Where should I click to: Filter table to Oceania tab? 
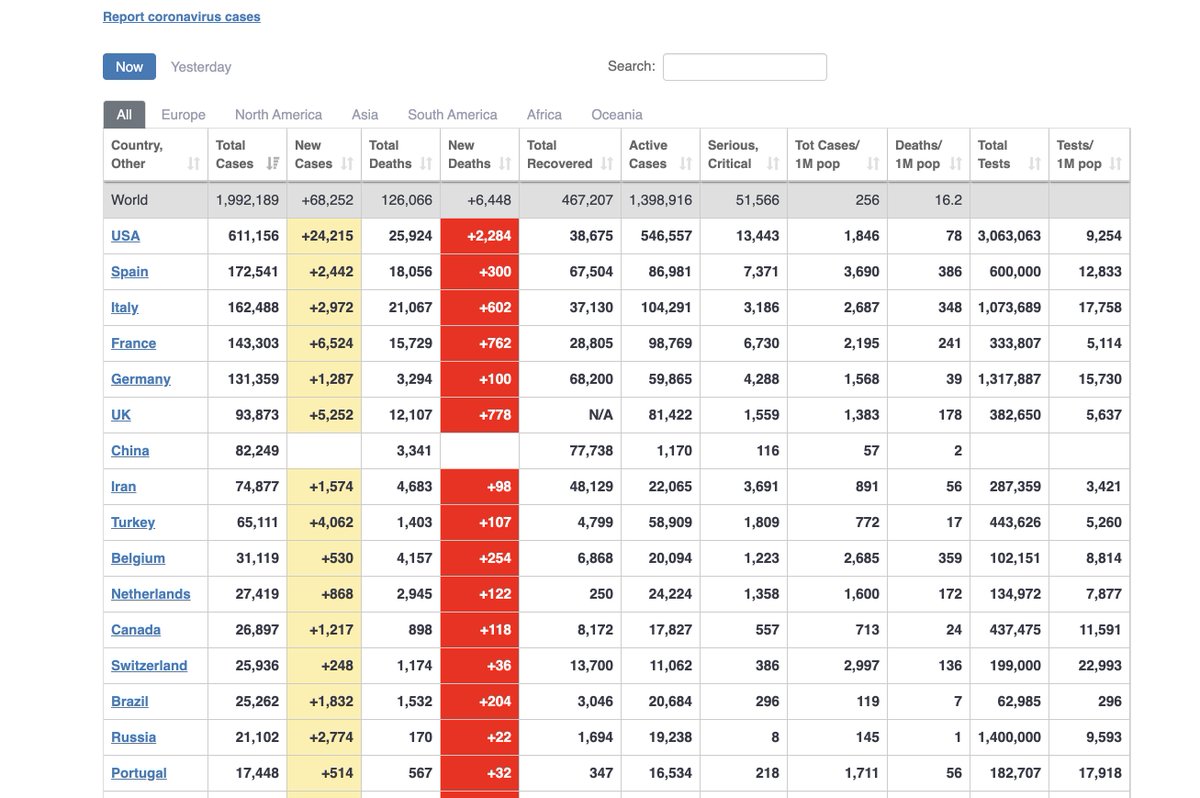pos(617,114)
